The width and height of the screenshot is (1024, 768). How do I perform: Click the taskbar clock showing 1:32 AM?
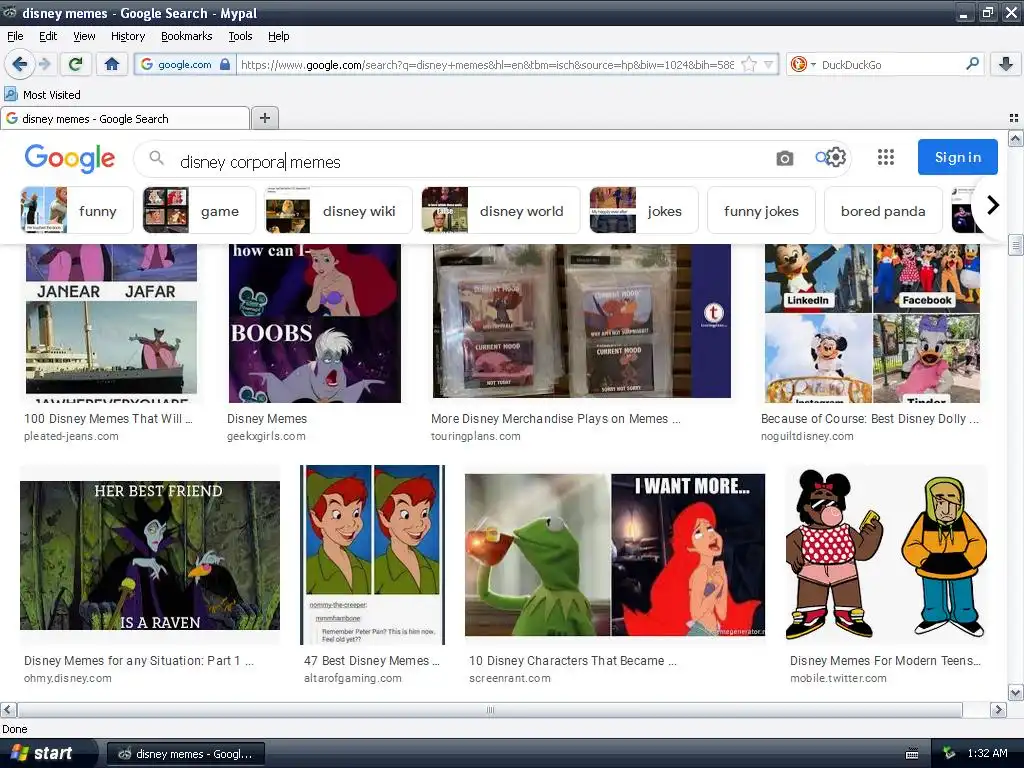point(987,753)
